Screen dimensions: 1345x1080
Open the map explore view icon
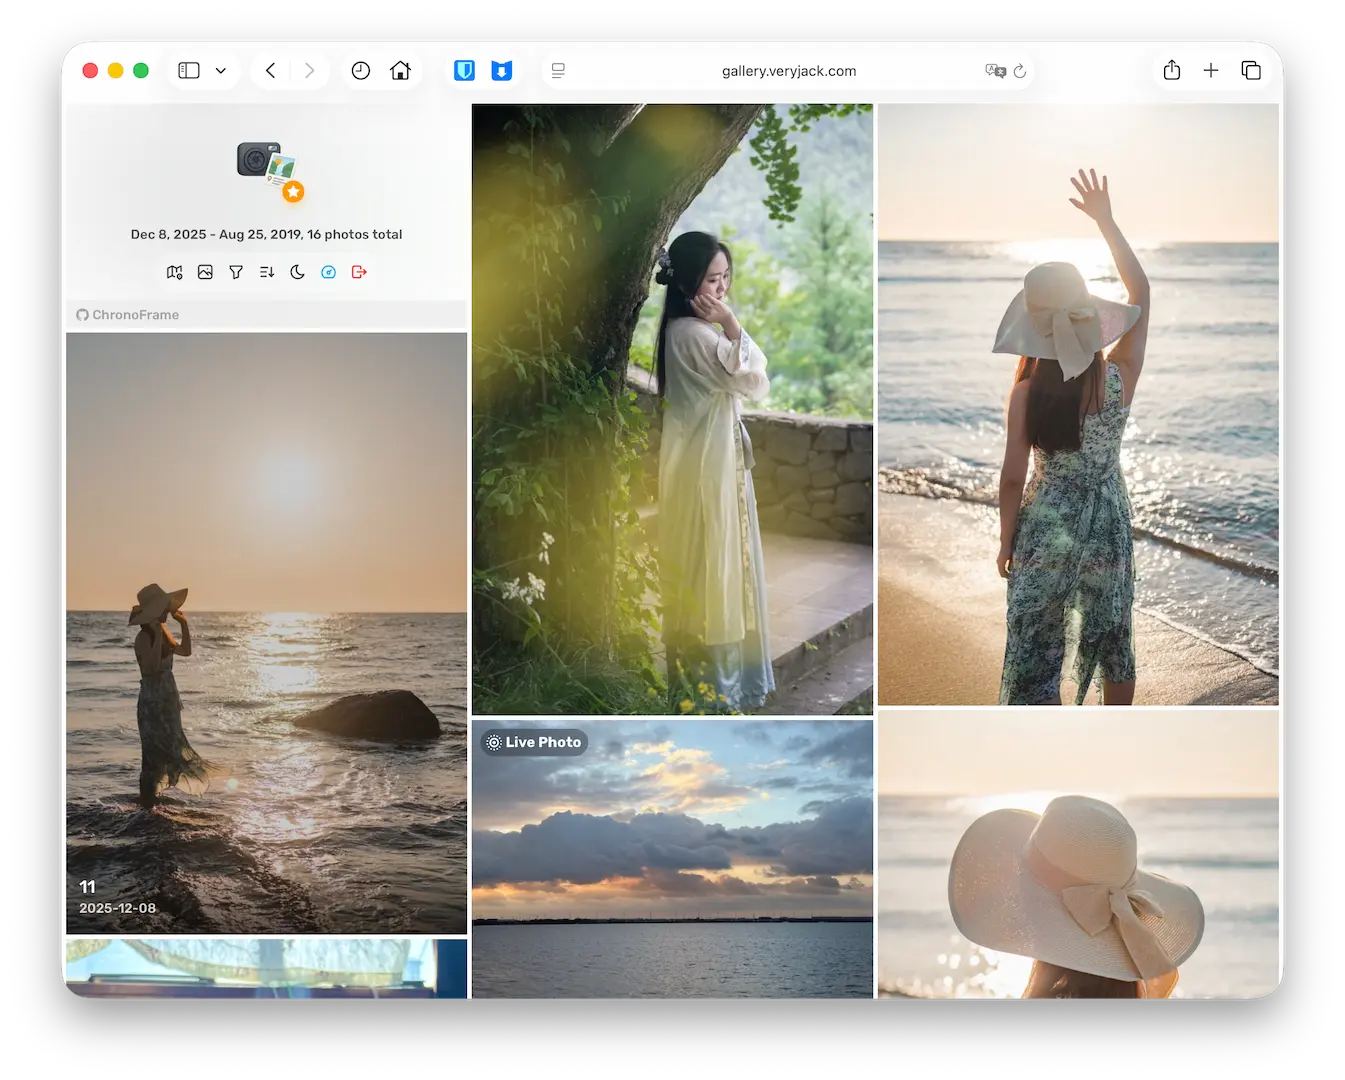tap(175, 272)
